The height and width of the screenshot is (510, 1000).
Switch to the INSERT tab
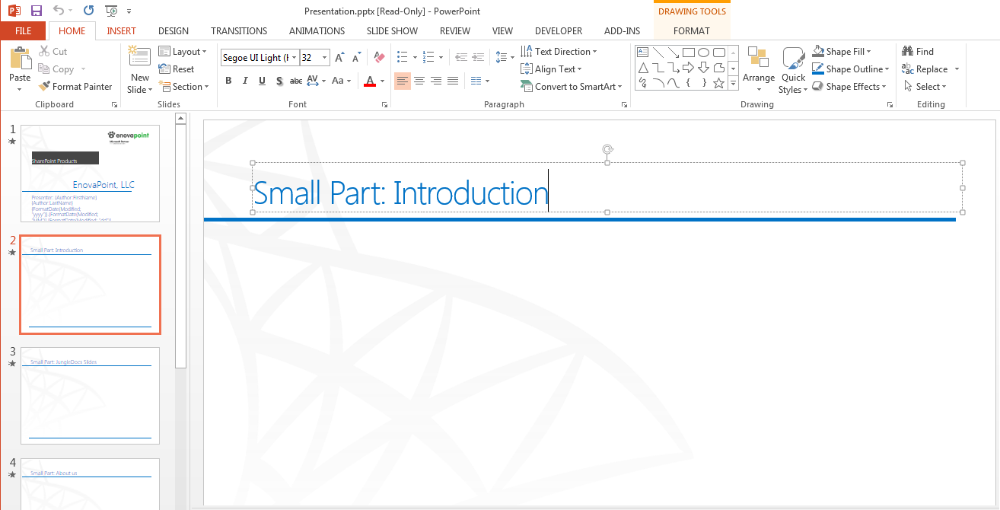coord(121,31)
